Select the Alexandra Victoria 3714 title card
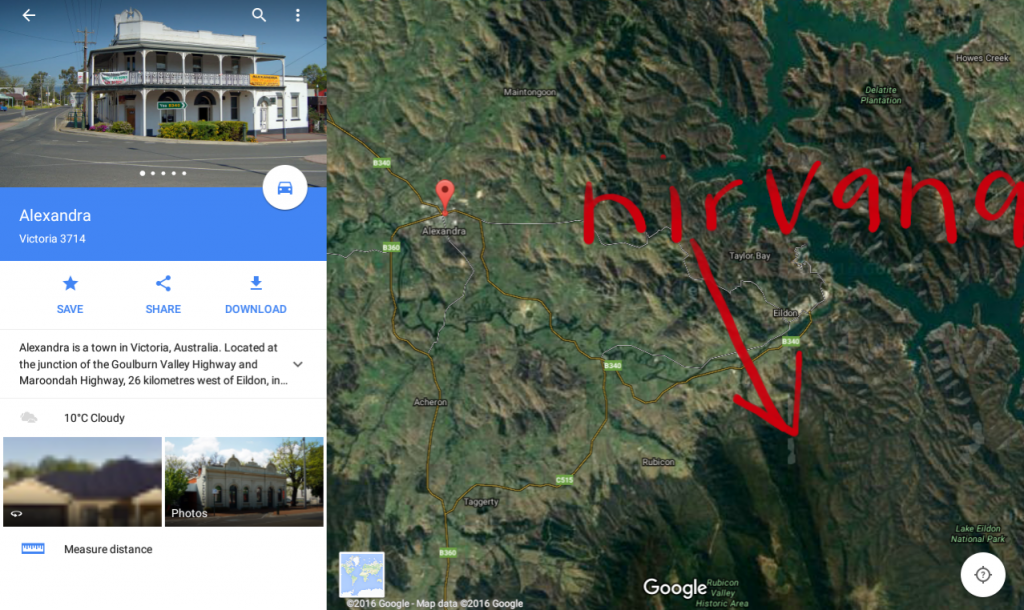This screenshot has width=1024, height=610. click(163, 224)
